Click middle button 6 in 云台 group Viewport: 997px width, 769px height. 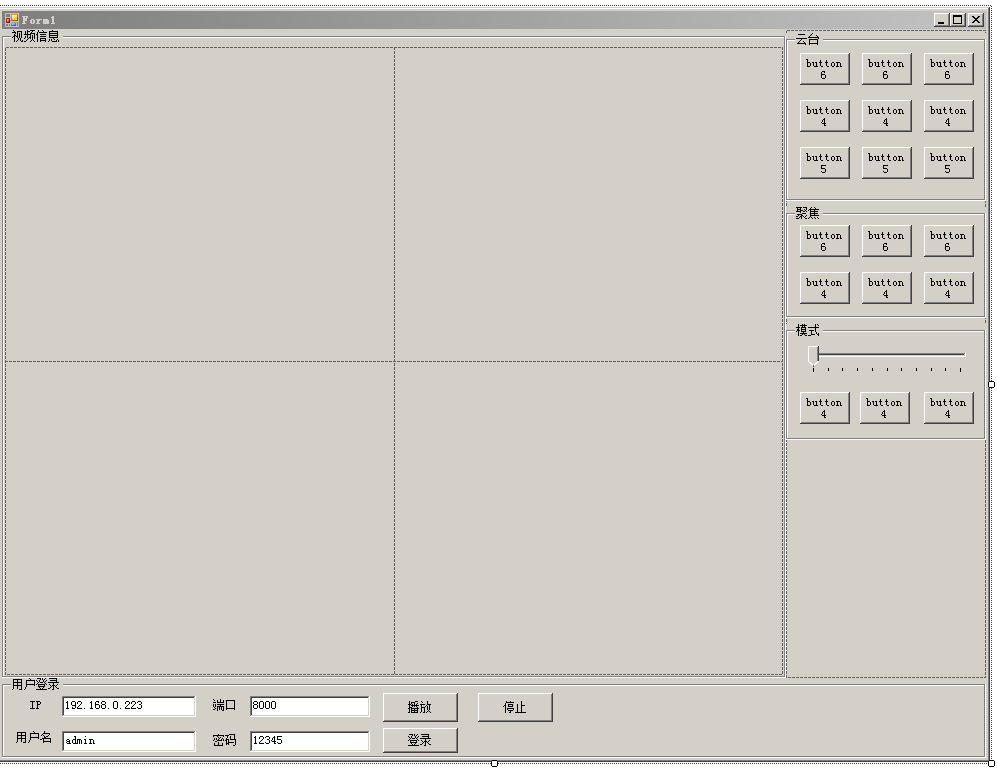[886, 69]
